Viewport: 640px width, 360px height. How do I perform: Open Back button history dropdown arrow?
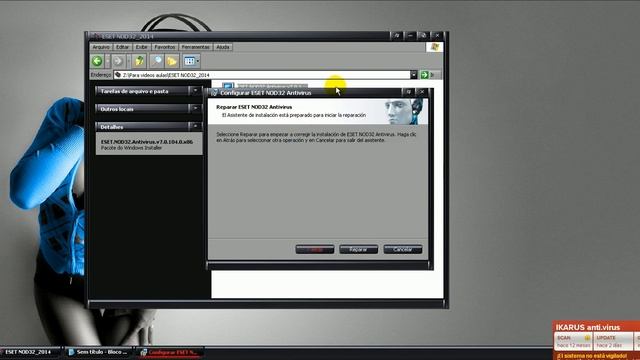coord(107,61)
